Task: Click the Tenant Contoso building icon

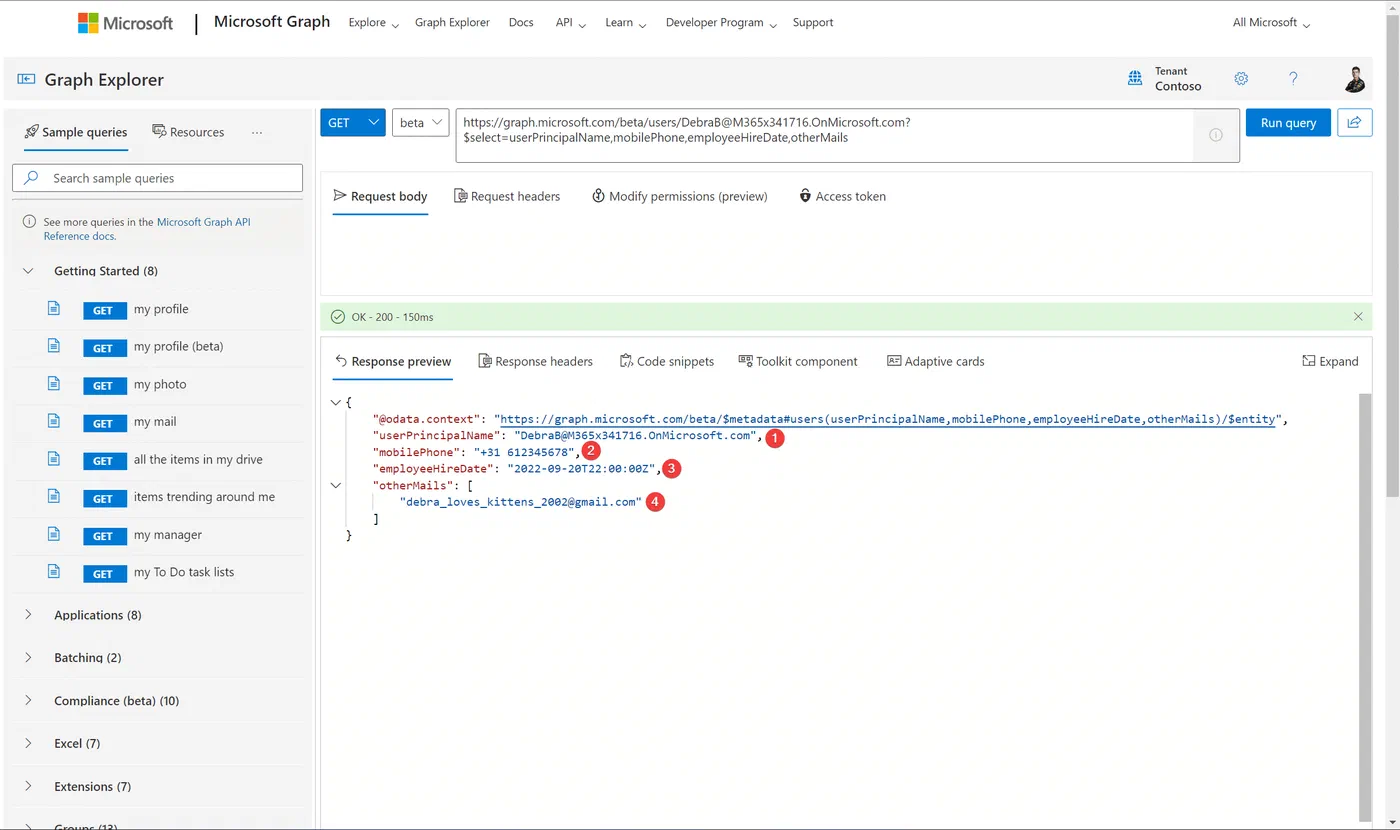Action: point(1135,79)
